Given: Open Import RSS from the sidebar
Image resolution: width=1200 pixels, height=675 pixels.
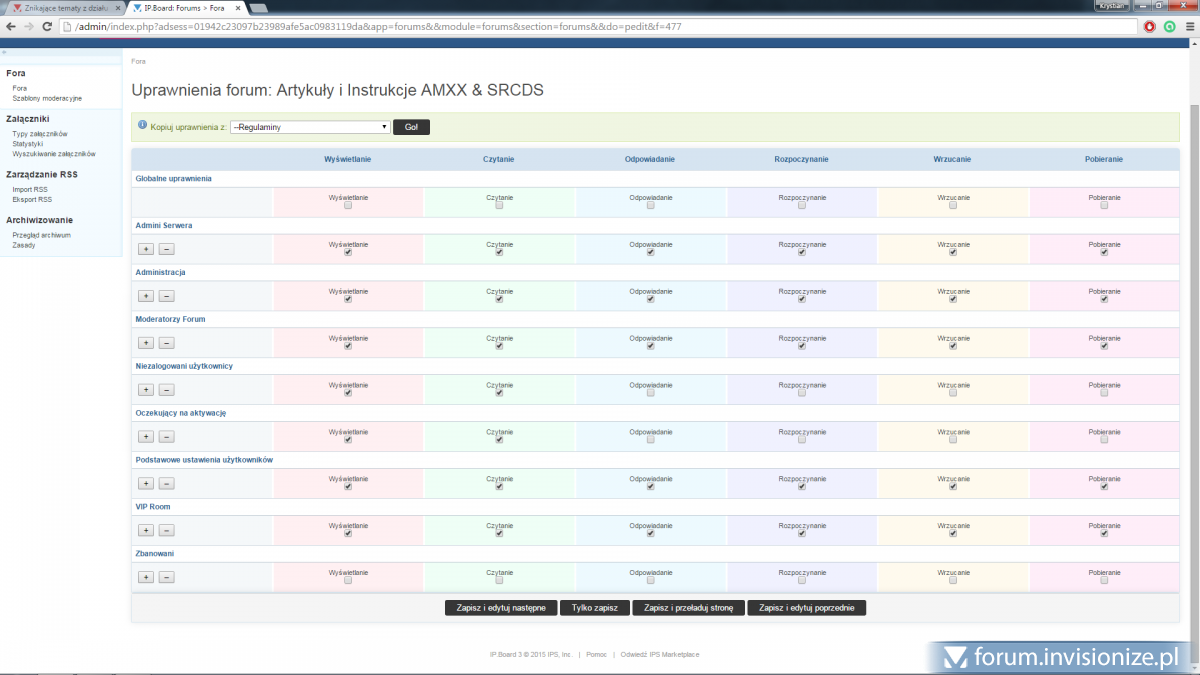Looking at the screenshot, I should [x=30, y=189].
